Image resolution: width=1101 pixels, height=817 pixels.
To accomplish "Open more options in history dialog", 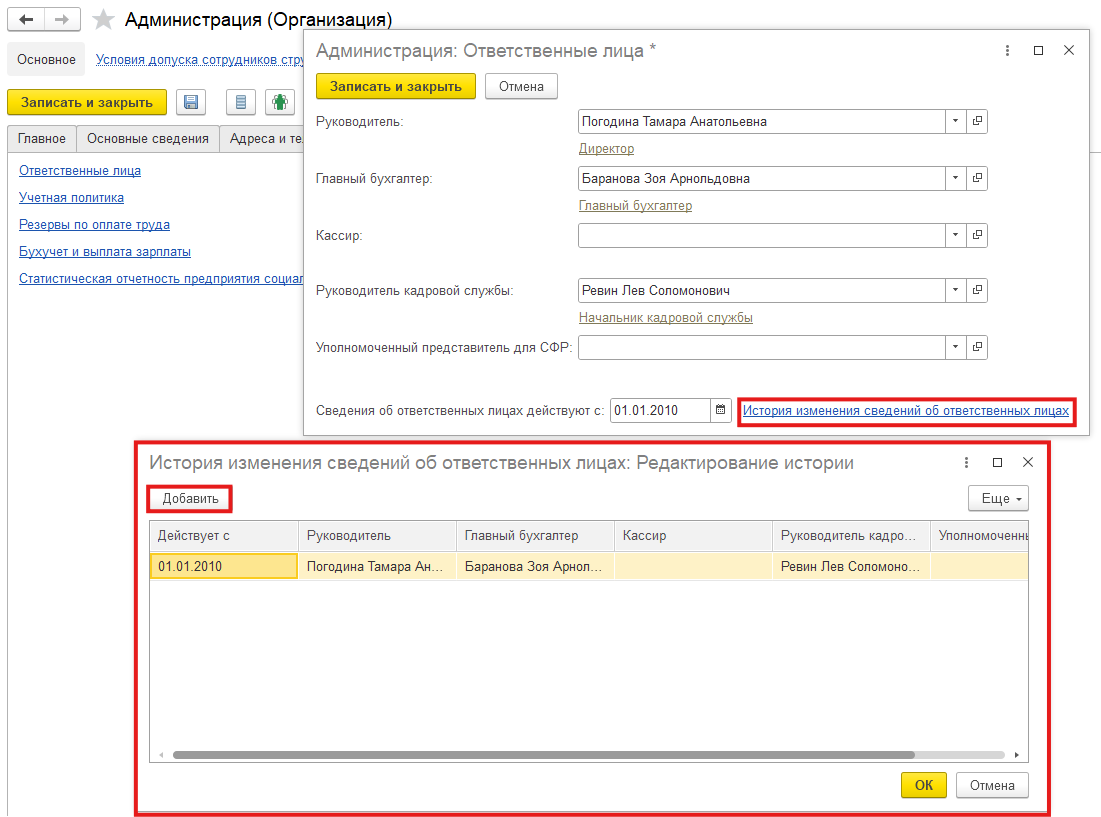I will [x=966, y=463].
